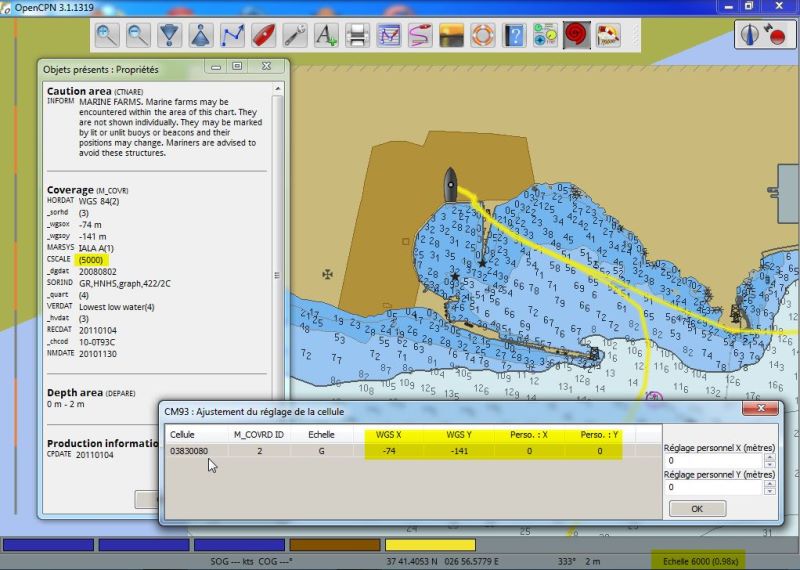The height and width of the screenshot is (570, 800).
Task: Toggle chart text A+ icon
Action: [326, 35]
